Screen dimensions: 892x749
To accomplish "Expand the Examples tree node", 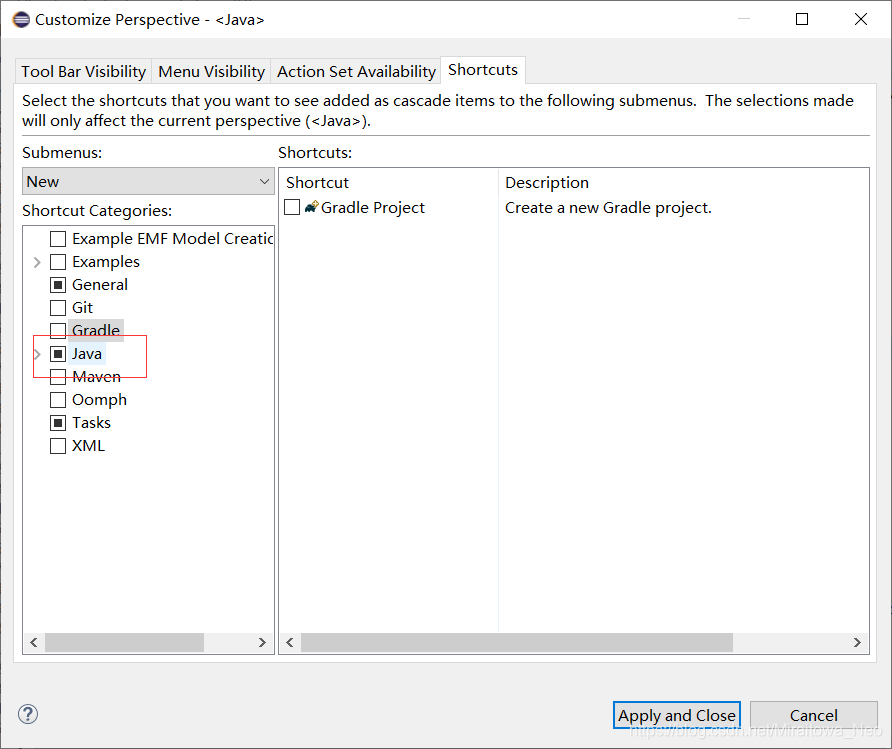I will point(37,262).
